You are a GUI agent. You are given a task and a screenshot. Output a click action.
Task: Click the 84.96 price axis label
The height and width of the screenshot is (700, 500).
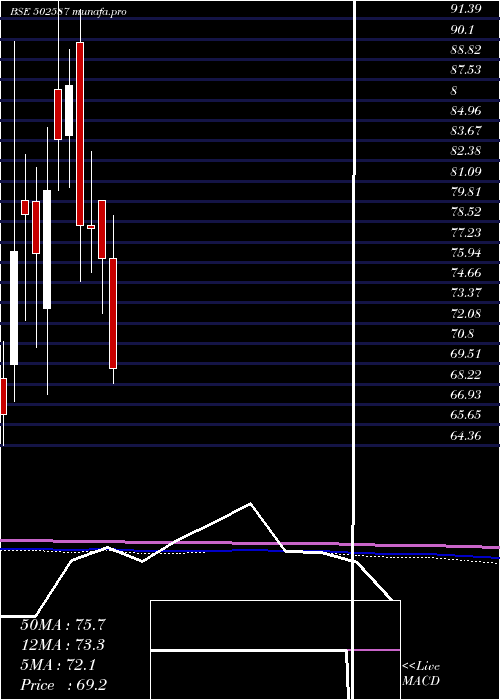click(466, 110)
